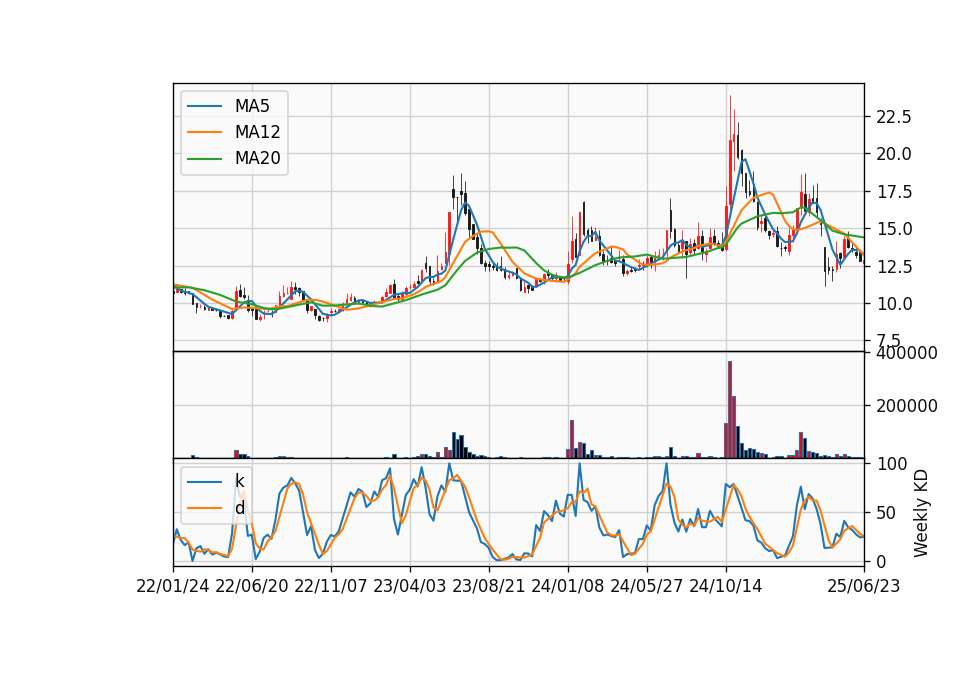
Task: Click the tallest volume bar near 24/10/14
Action: click(730, 410)
